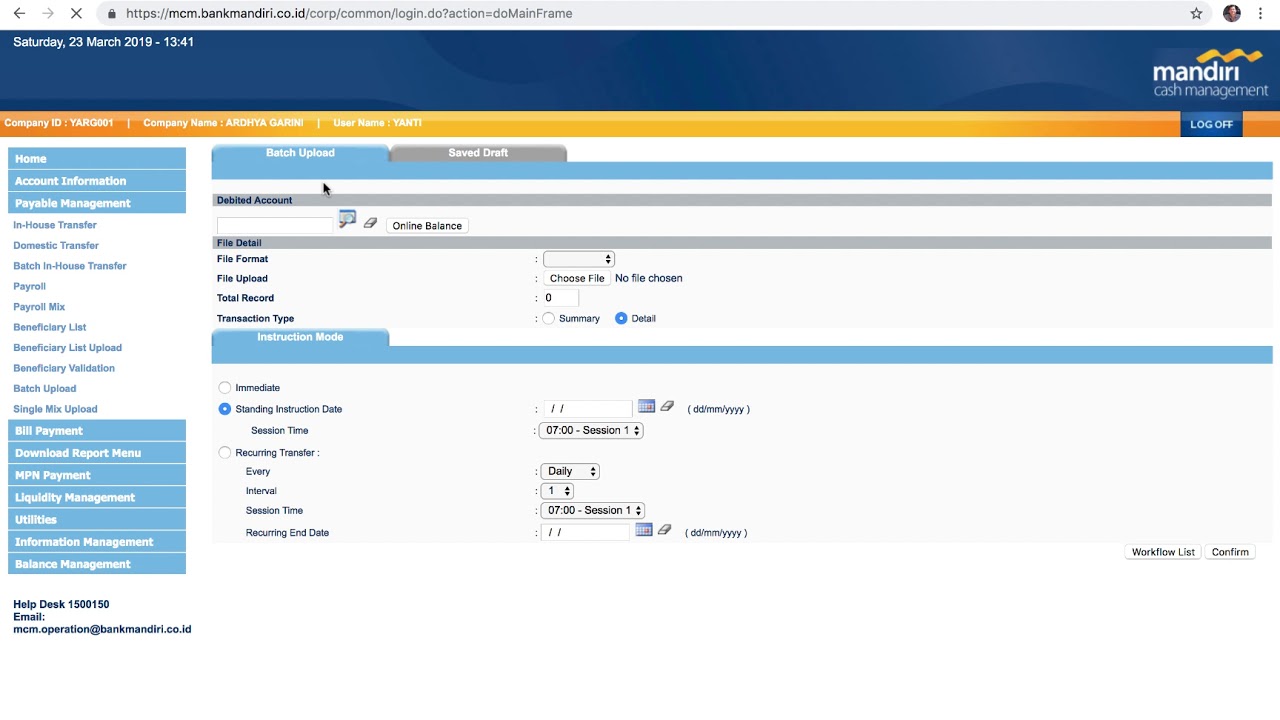Click Confirm button
Screen dimensions: 1280x720
(x=1230, y=552)
